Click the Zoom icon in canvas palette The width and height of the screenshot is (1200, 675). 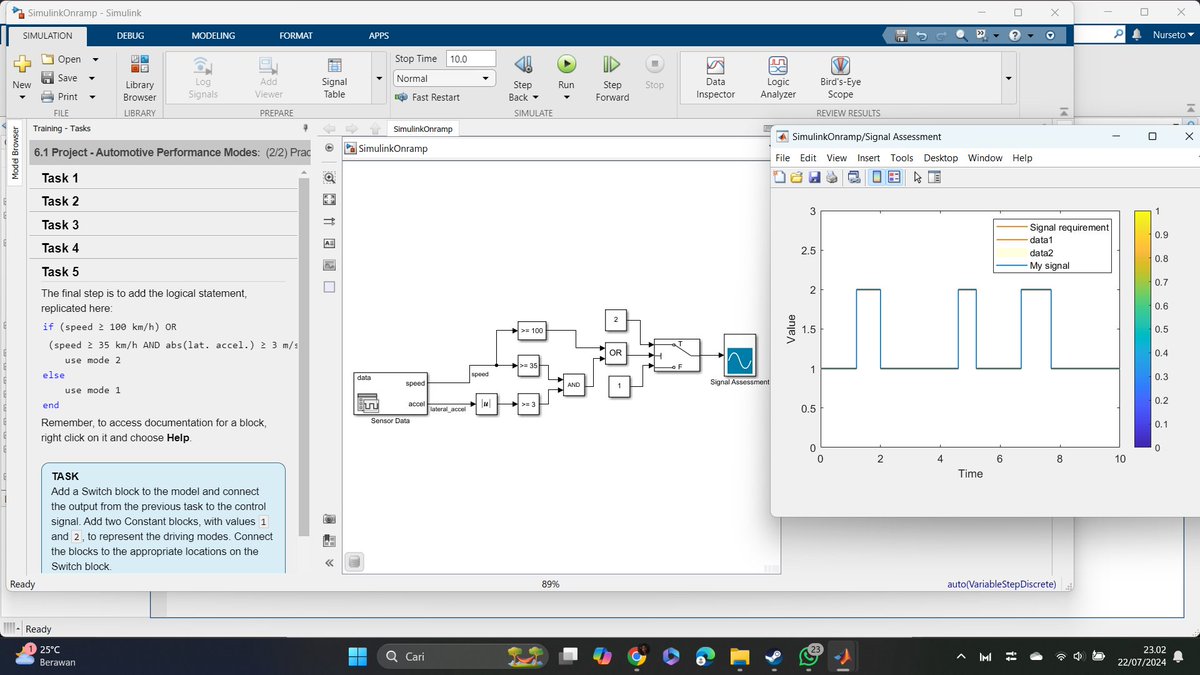pyautogui.click(x=330, y=177)
